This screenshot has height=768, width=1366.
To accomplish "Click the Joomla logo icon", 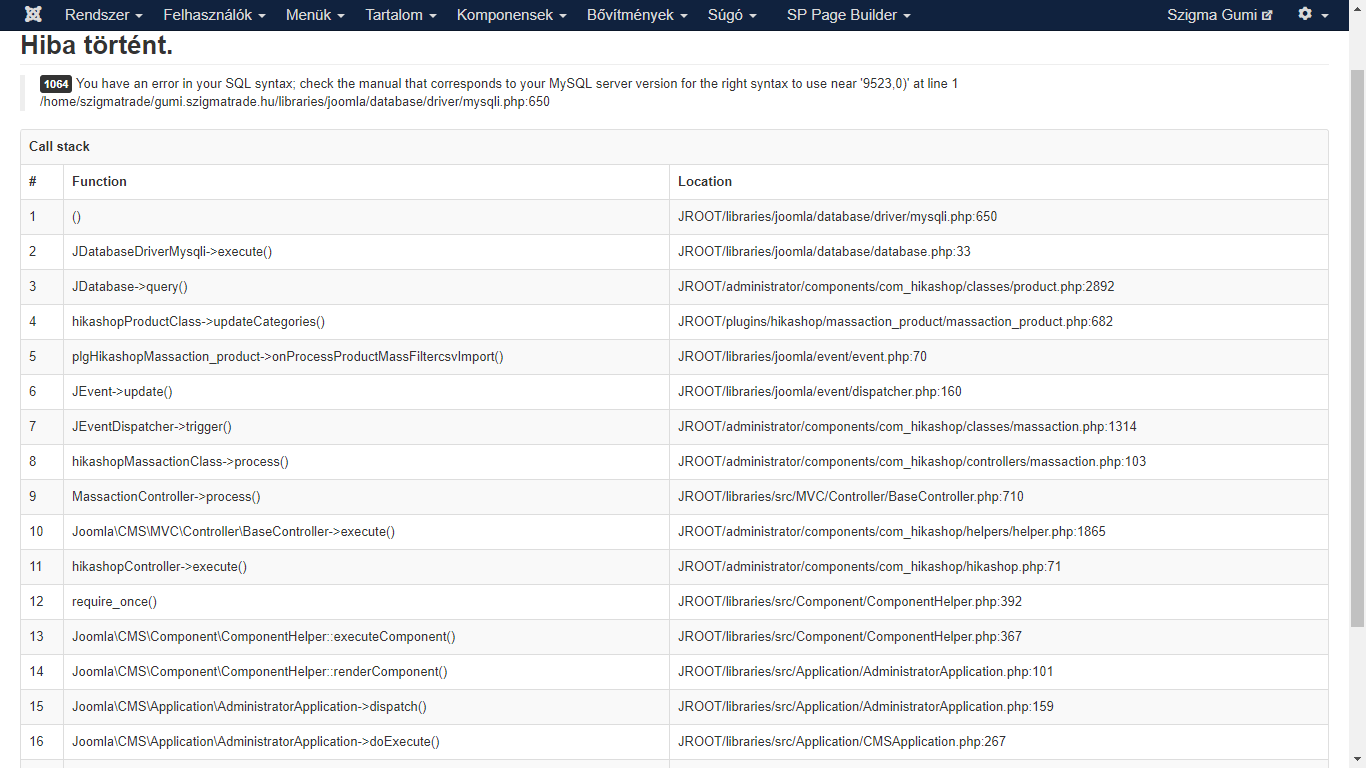I will pos(33,15).
